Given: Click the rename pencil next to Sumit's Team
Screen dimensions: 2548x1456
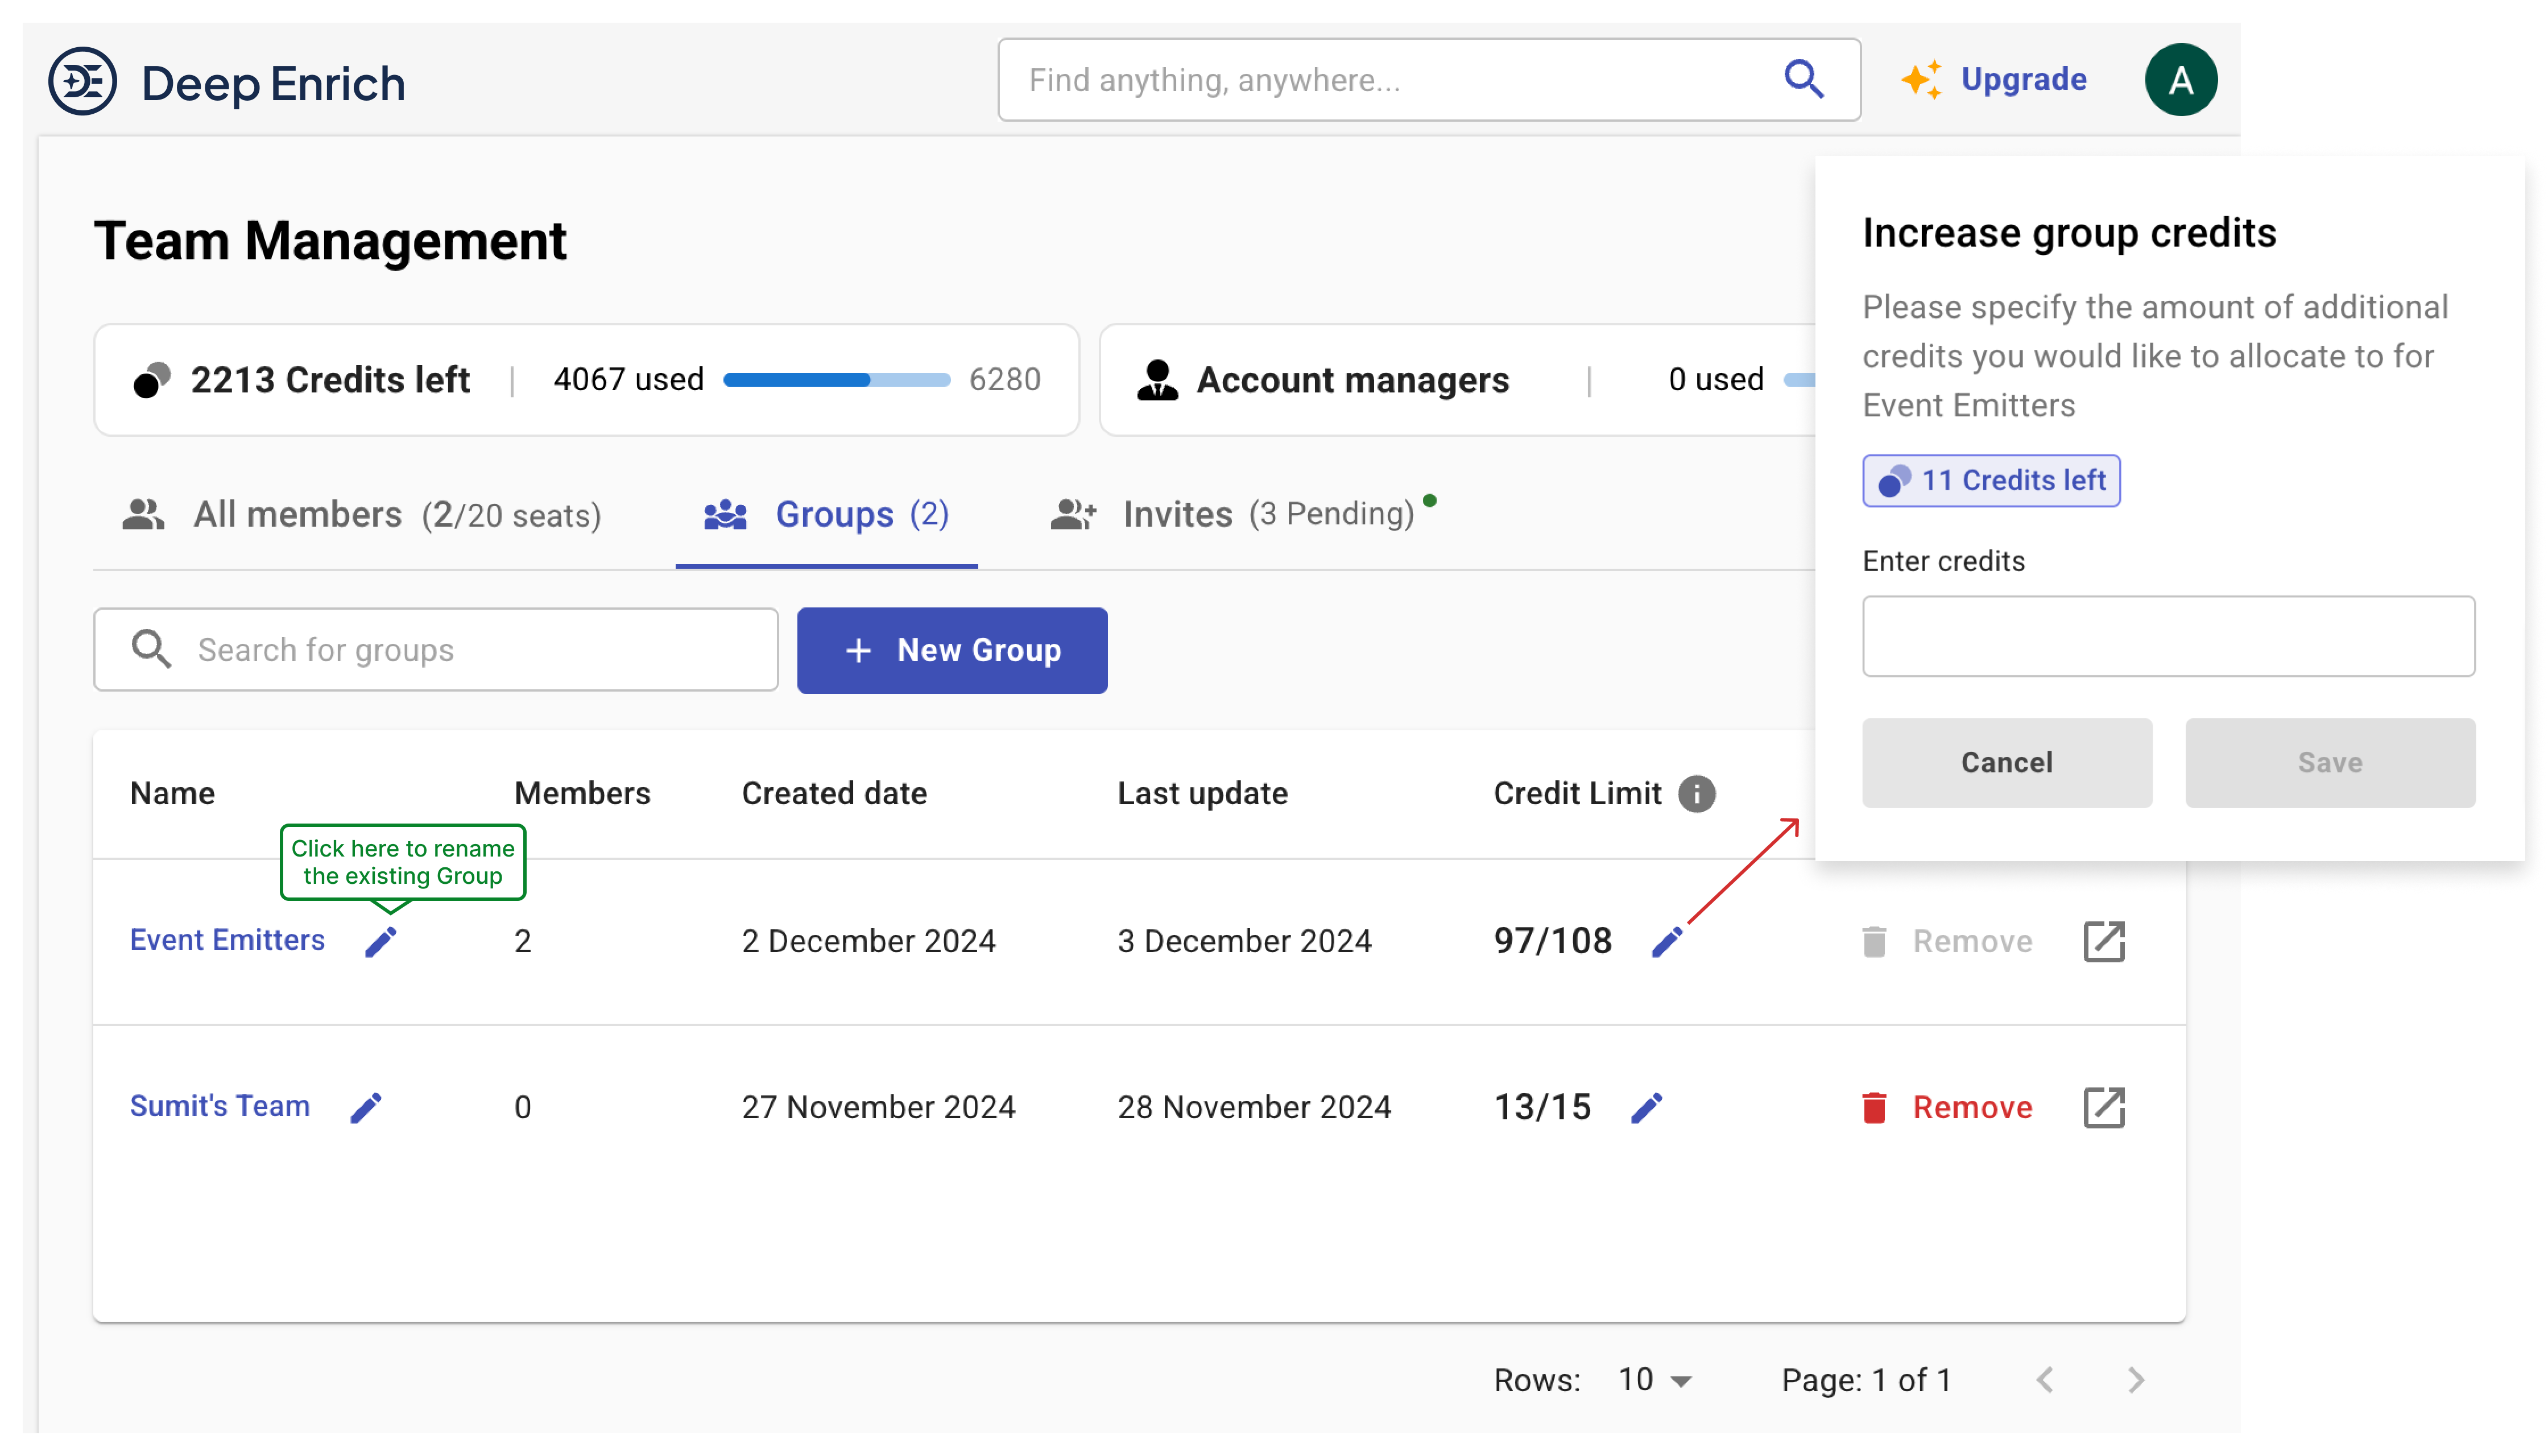Looking at the screenshot, I should pos(366,1107).
